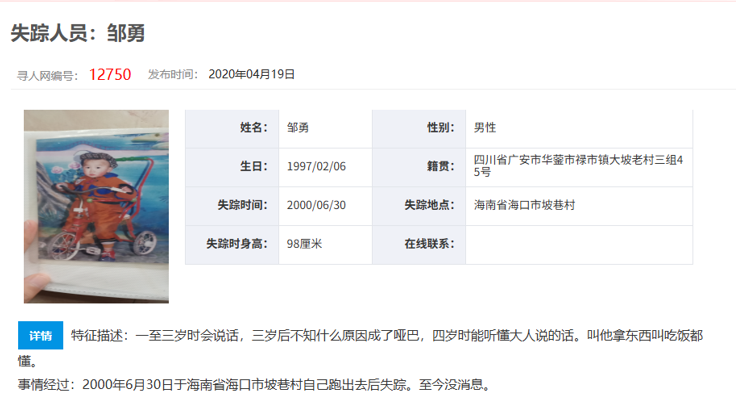Select the gender value 男性
736x407 pixels.
pos(485,128)
